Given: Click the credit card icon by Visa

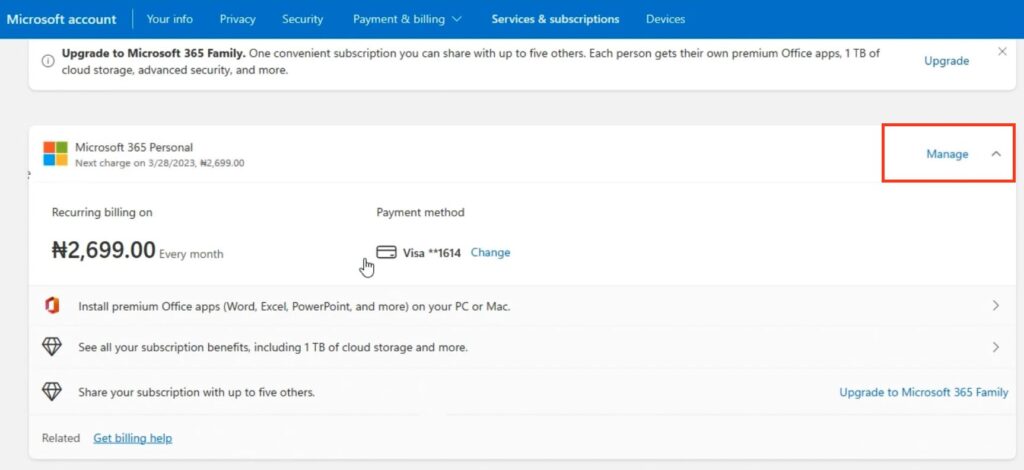Looking at the screenshot, I should pyautogui.click(x=387, y=252).
